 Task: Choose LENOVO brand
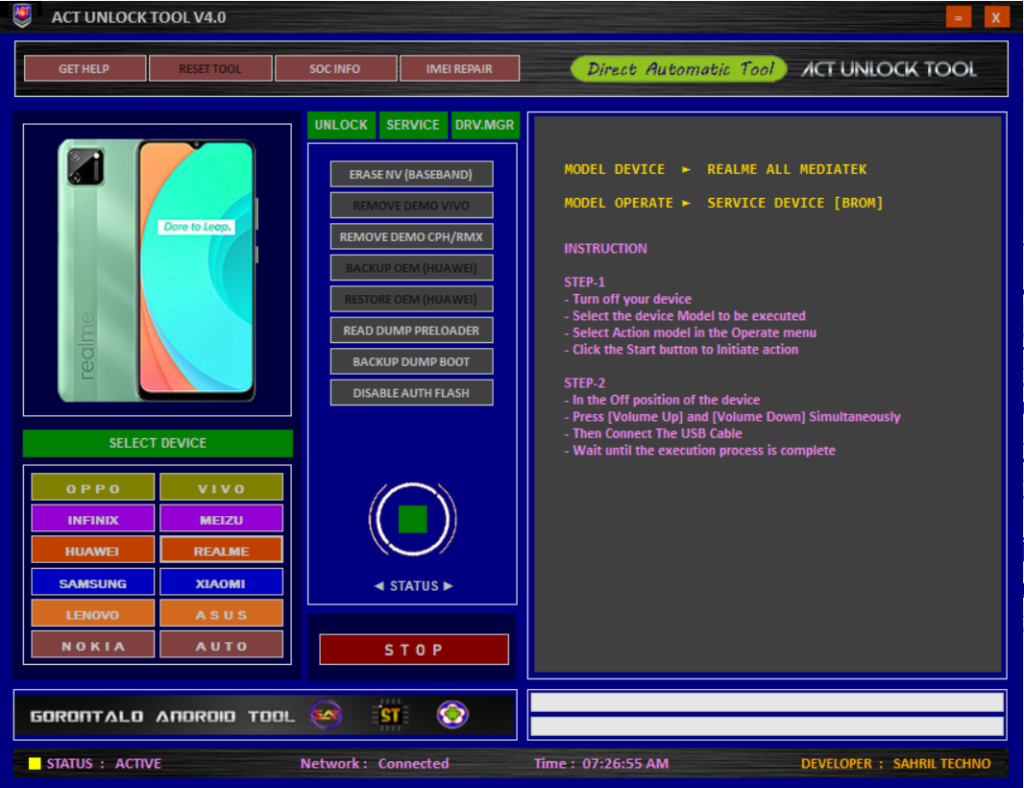93,614
